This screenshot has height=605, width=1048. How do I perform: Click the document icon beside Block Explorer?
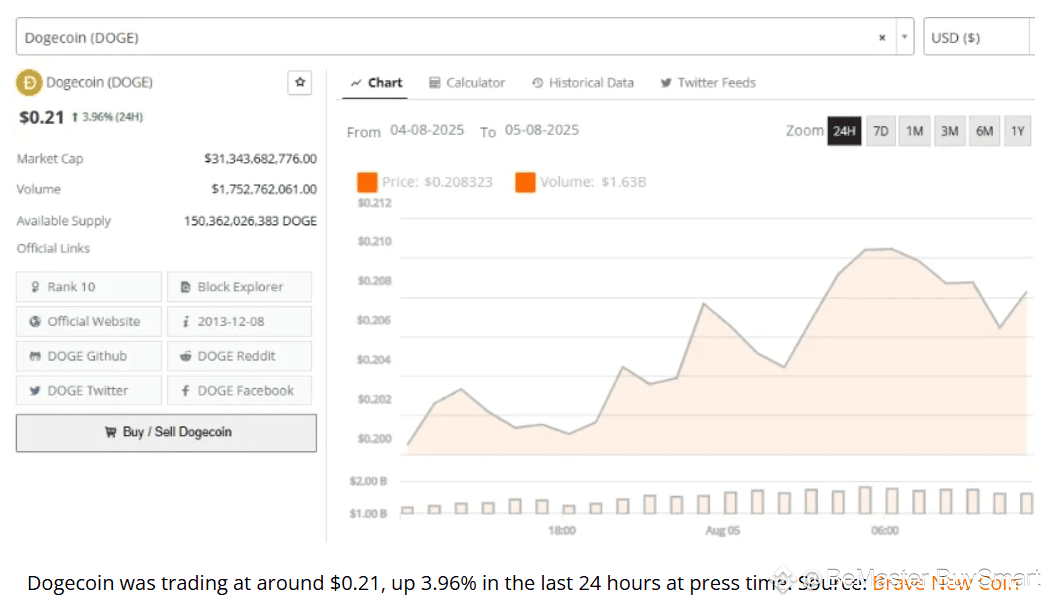(185, 287)
